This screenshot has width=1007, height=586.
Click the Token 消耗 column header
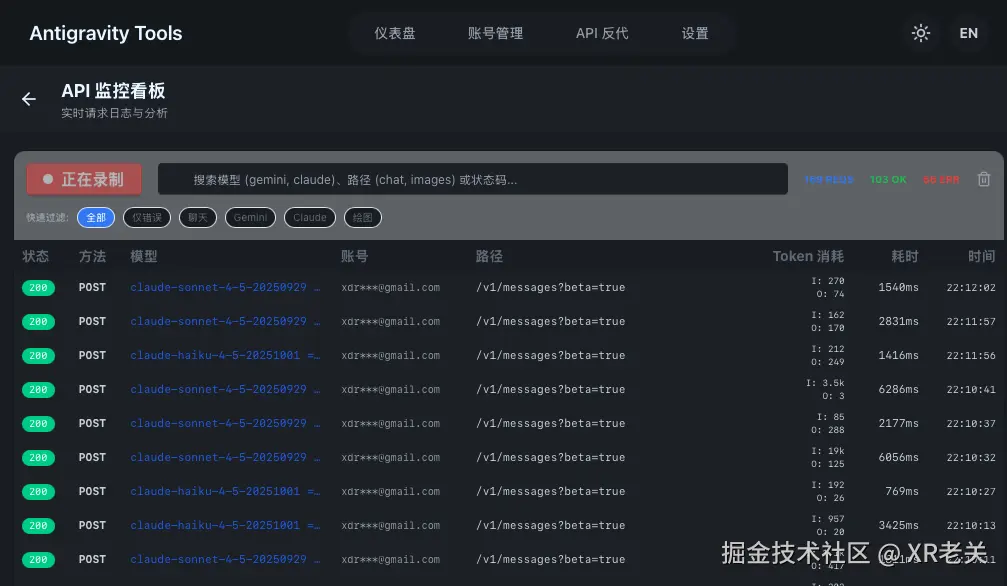pos(808,256)
